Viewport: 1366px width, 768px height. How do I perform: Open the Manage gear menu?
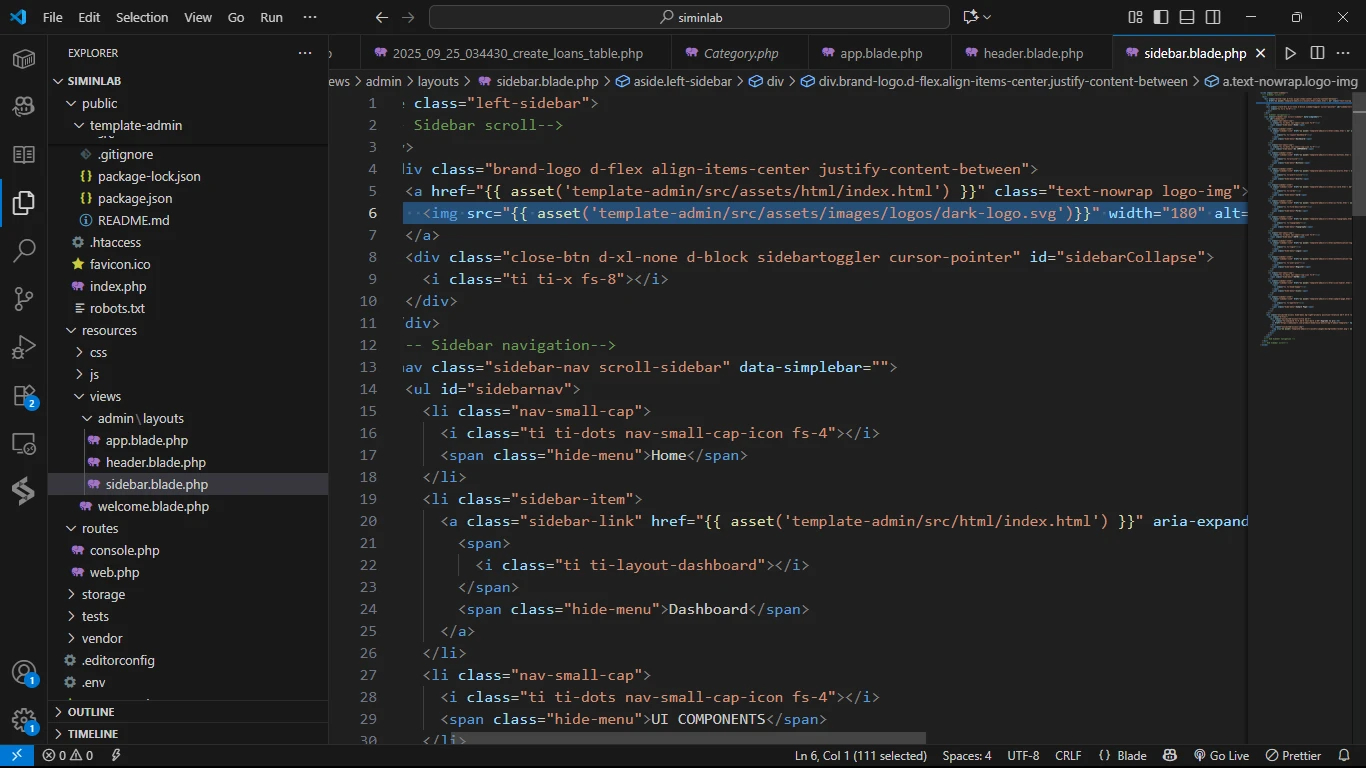[24, 721]
